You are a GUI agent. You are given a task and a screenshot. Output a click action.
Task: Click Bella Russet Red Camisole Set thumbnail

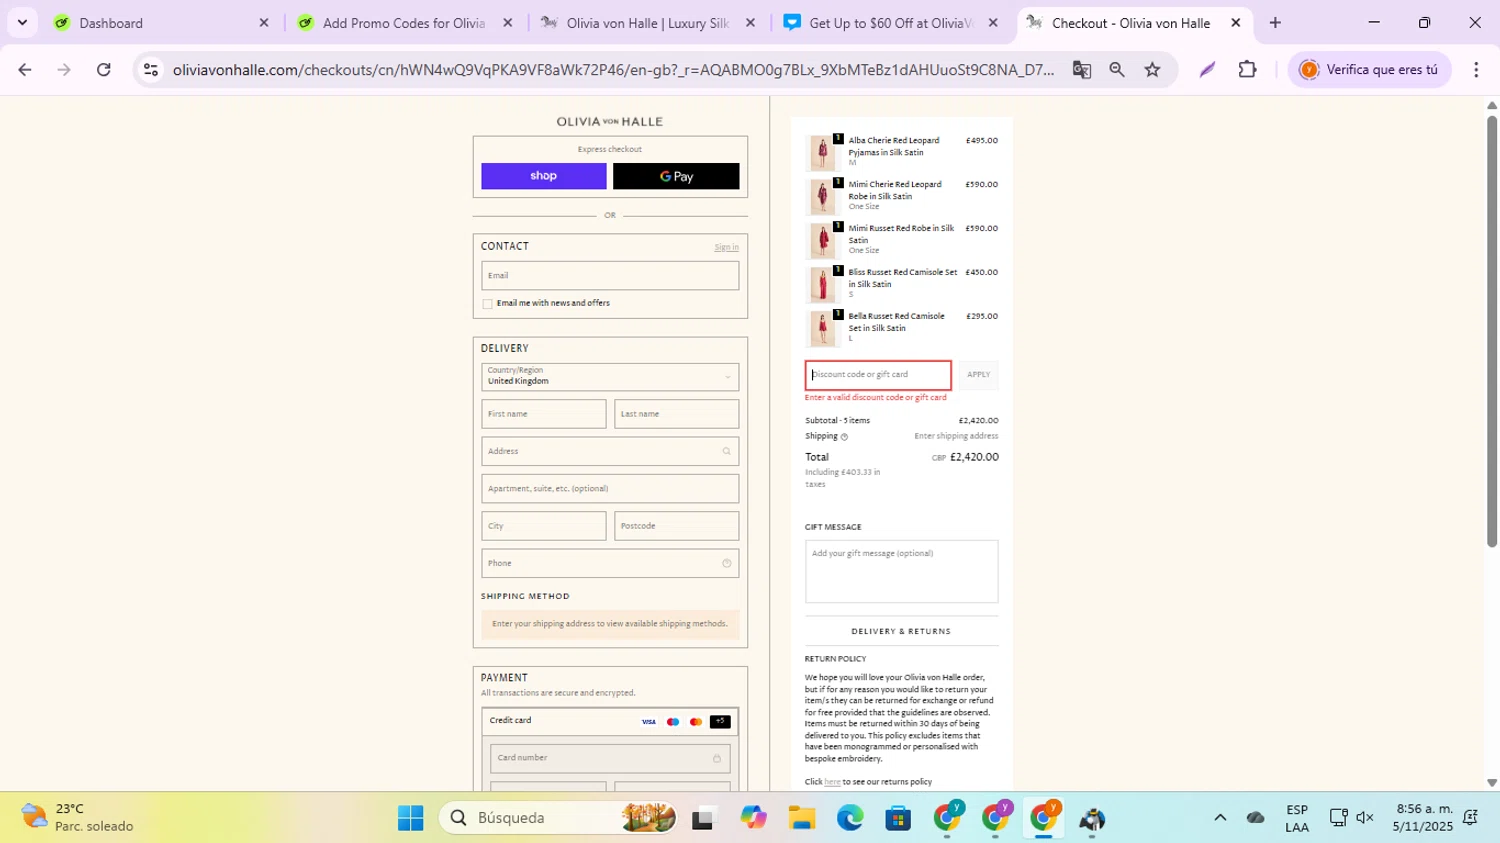[x=822, y=329]
